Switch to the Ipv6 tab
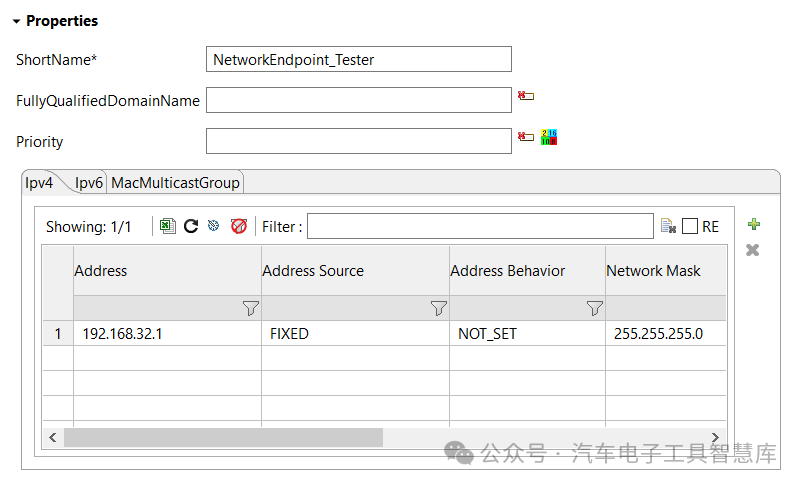802x485 pixels. point(88,183)
